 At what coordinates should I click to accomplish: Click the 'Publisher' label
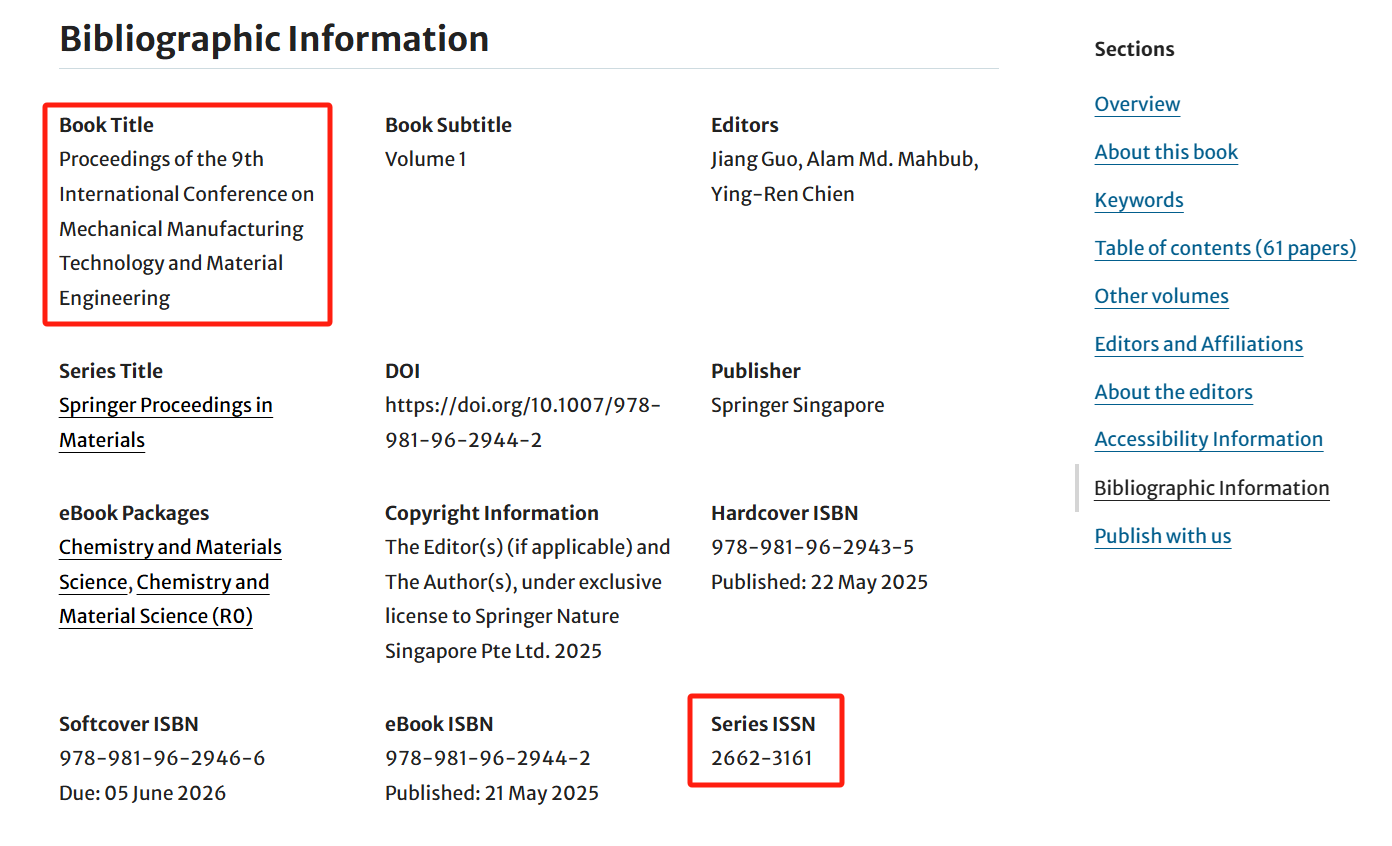click(x=756, y=371)
